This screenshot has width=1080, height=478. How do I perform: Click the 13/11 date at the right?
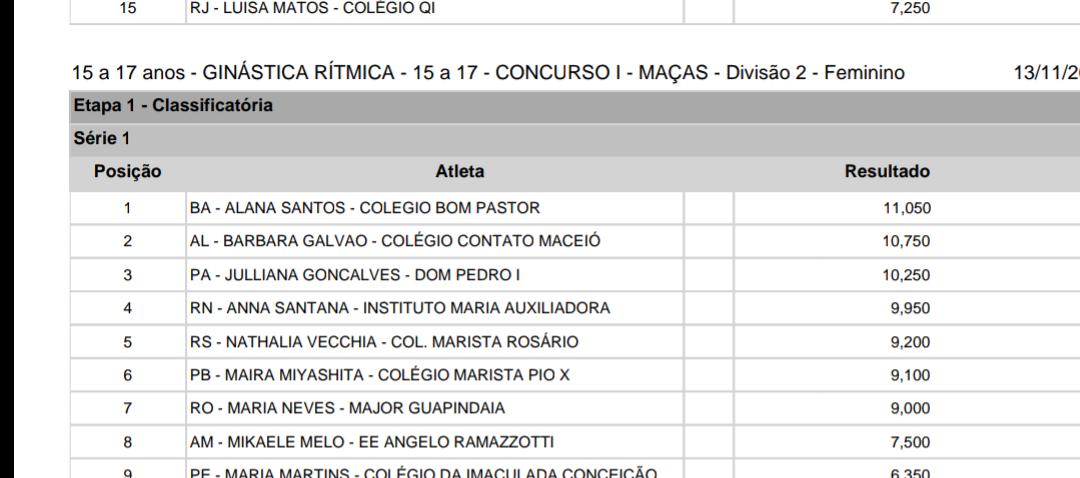1046,72
